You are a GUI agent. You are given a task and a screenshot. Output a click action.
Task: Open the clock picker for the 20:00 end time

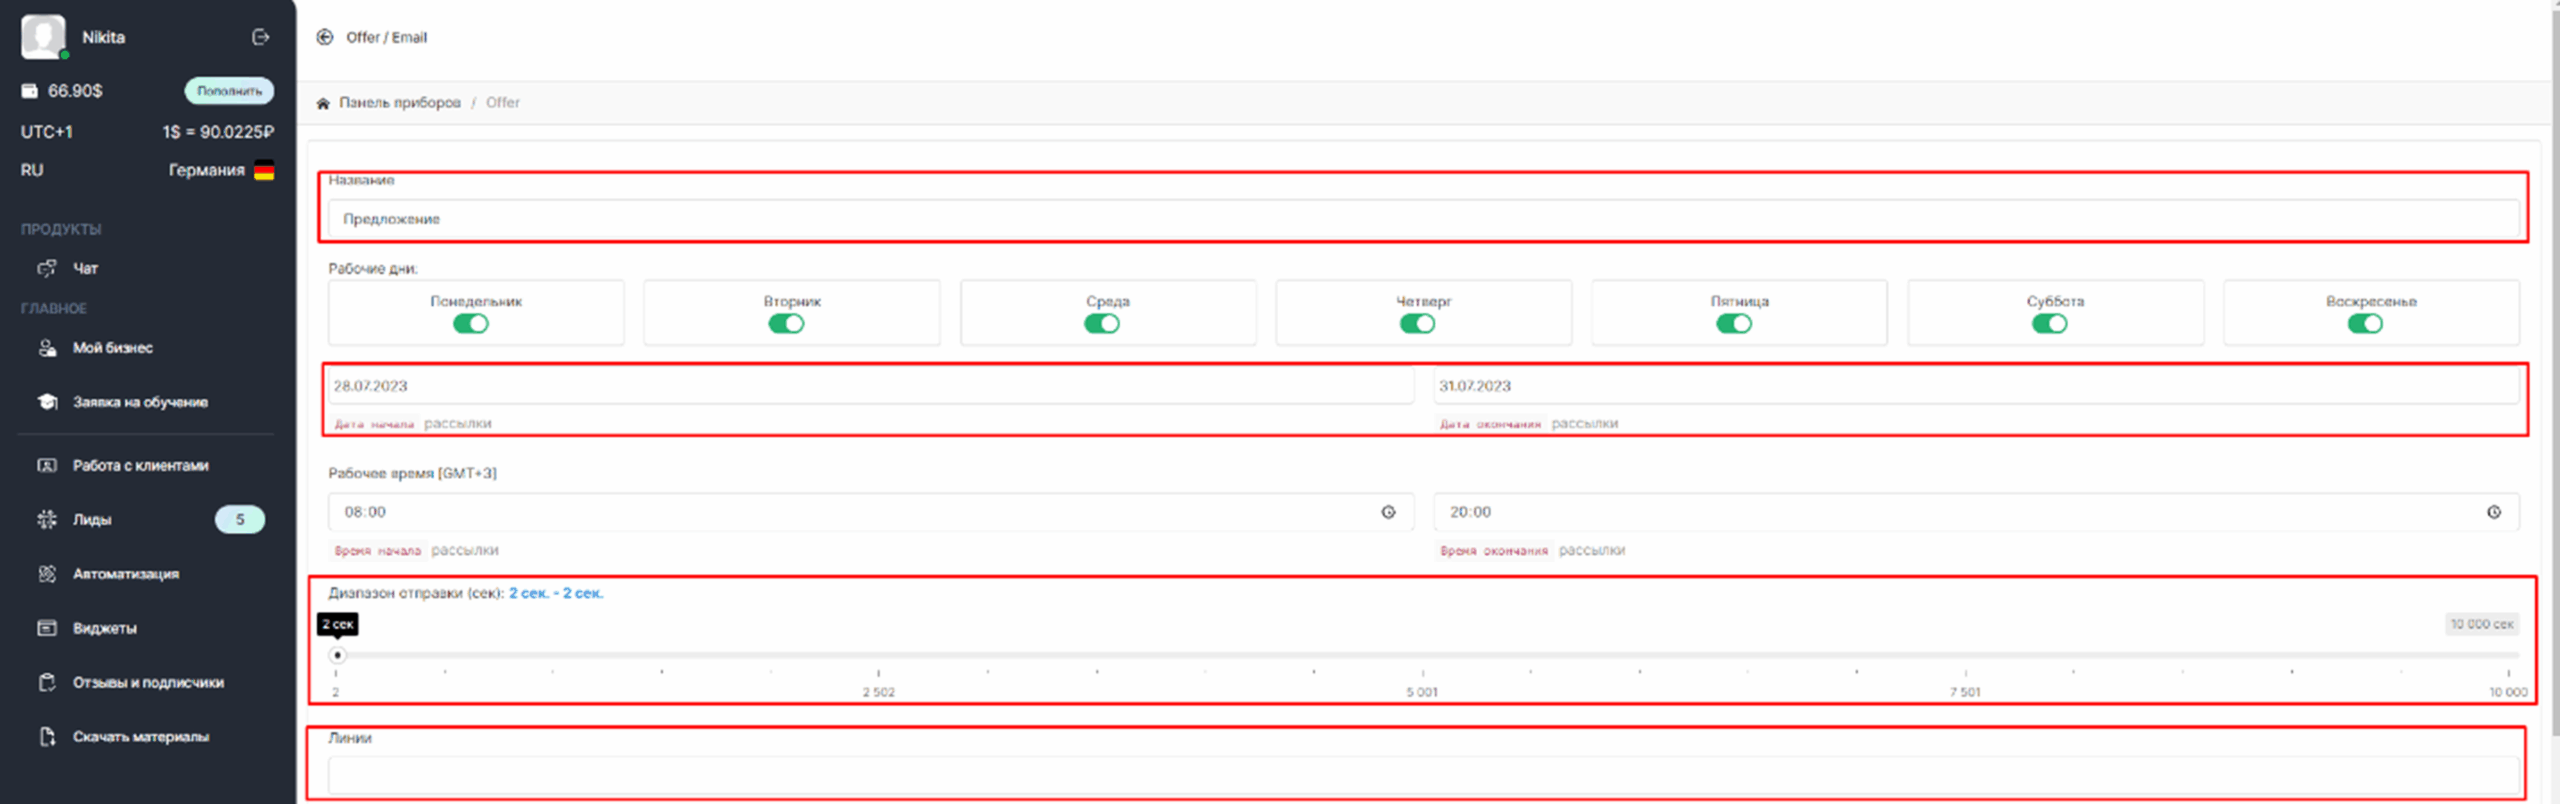[2493, 512]
